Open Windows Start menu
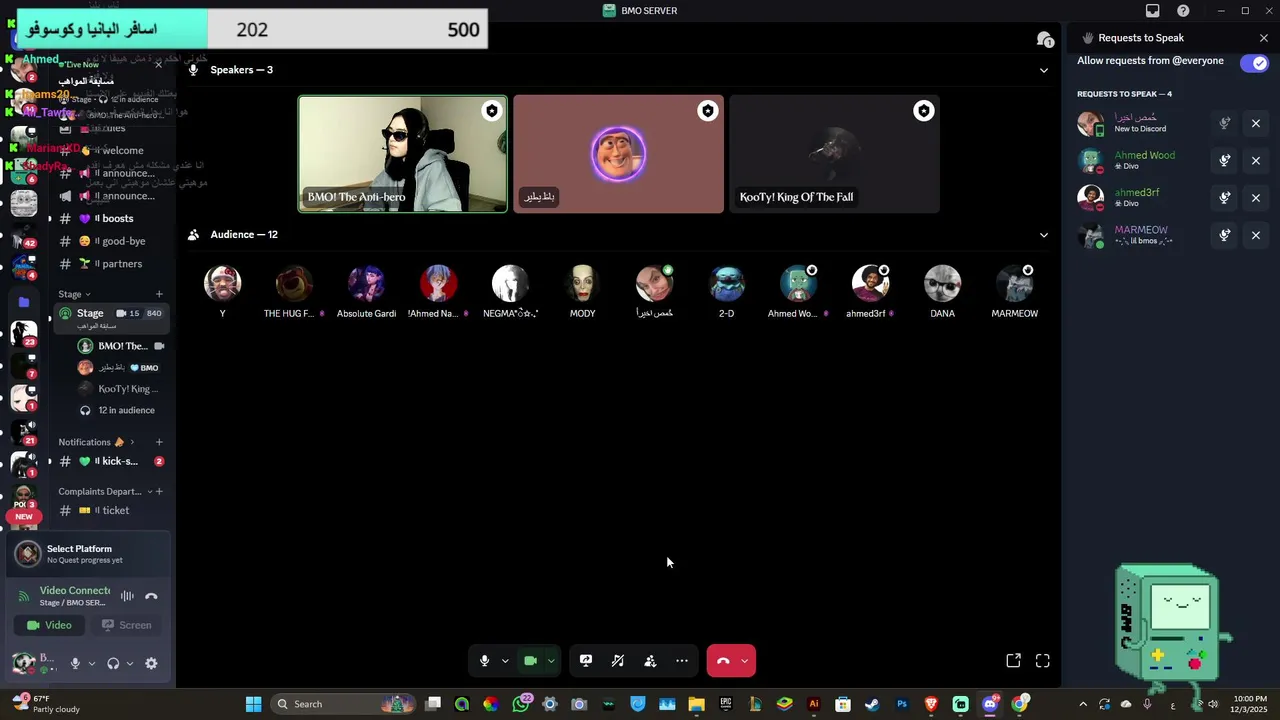The height and width of the screenshot is (720, 1280). click(x=254, y=704)
